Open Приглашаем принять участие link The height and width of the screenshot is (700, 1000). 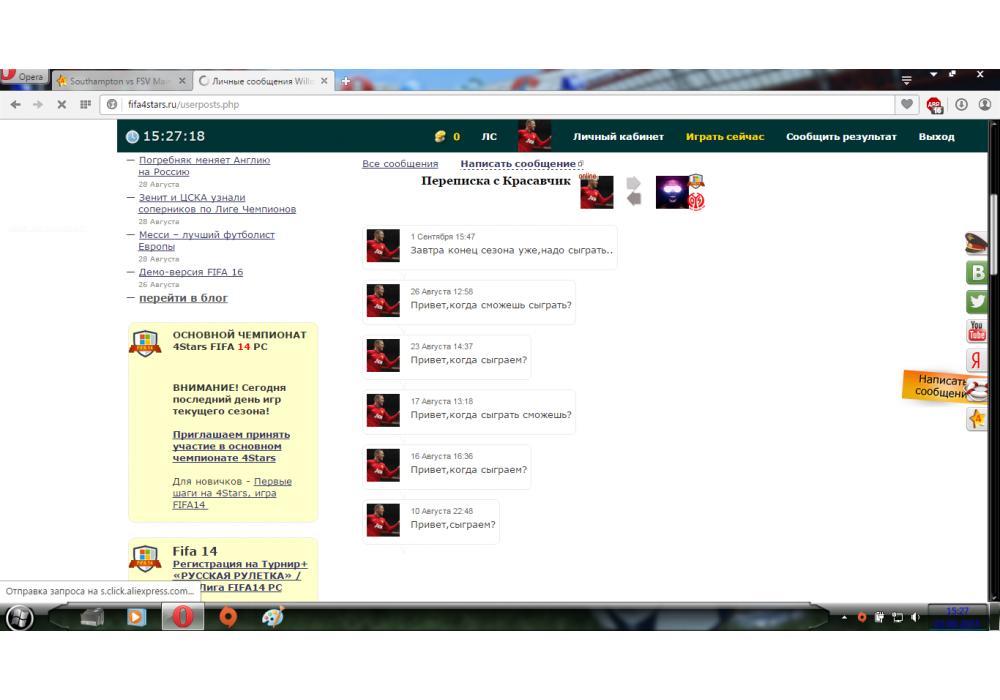231,446
